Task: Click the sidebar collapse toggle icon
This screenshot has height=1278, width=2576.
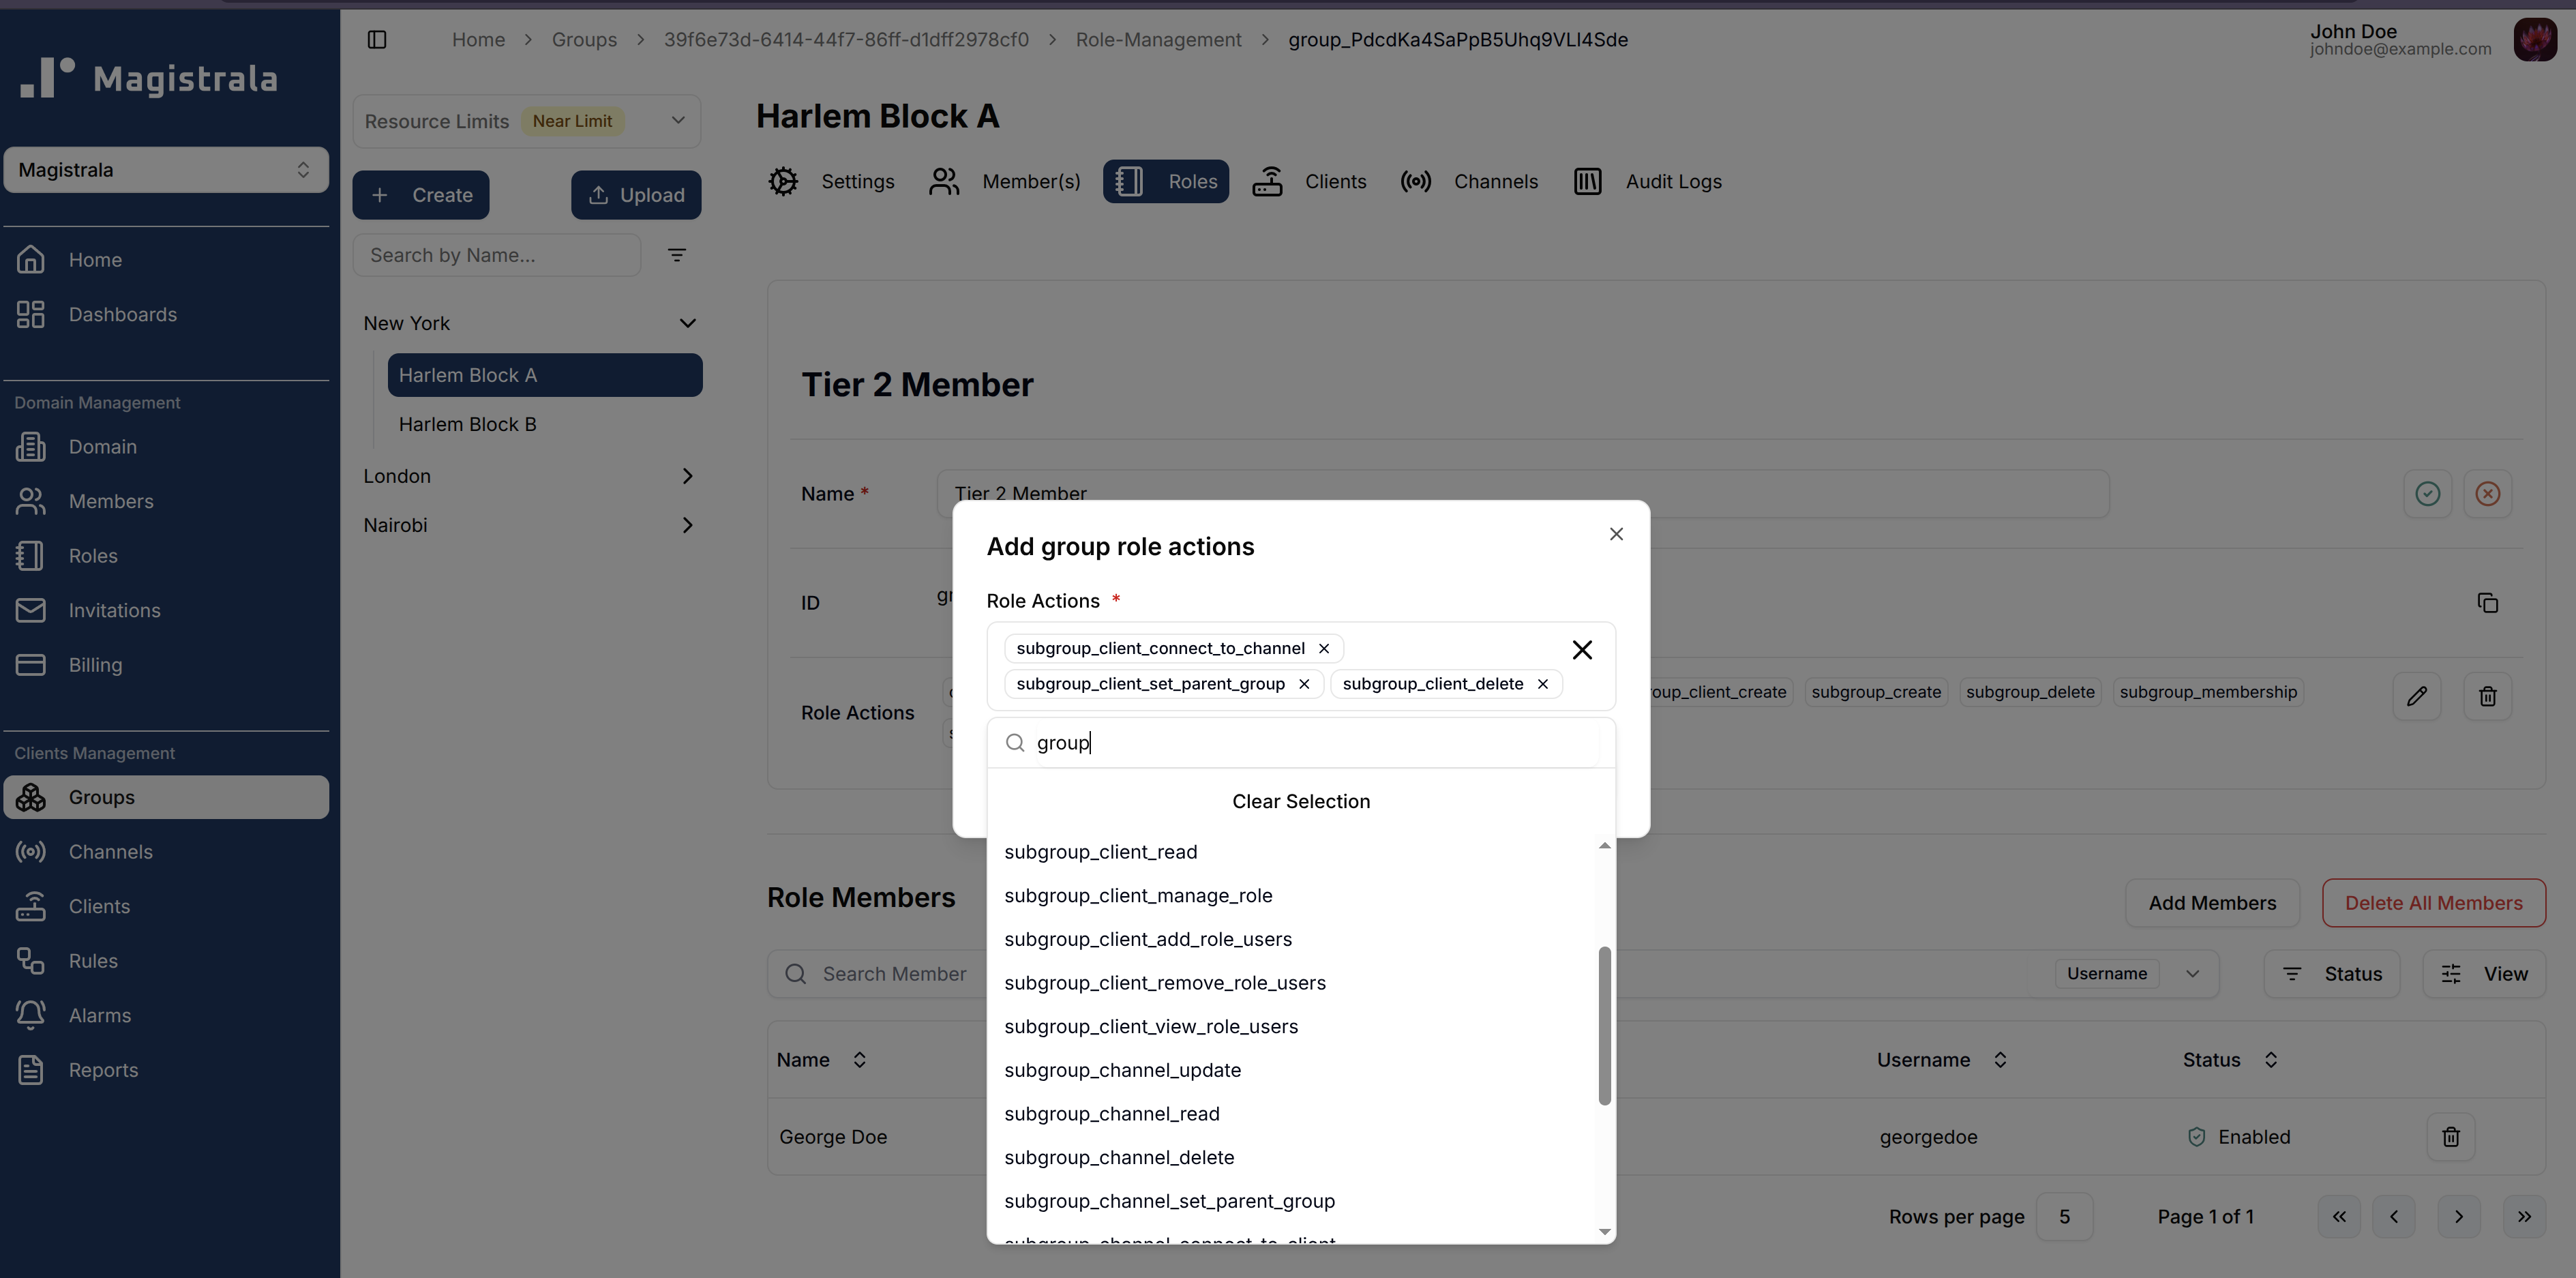Action: click(x=377, y=40)
